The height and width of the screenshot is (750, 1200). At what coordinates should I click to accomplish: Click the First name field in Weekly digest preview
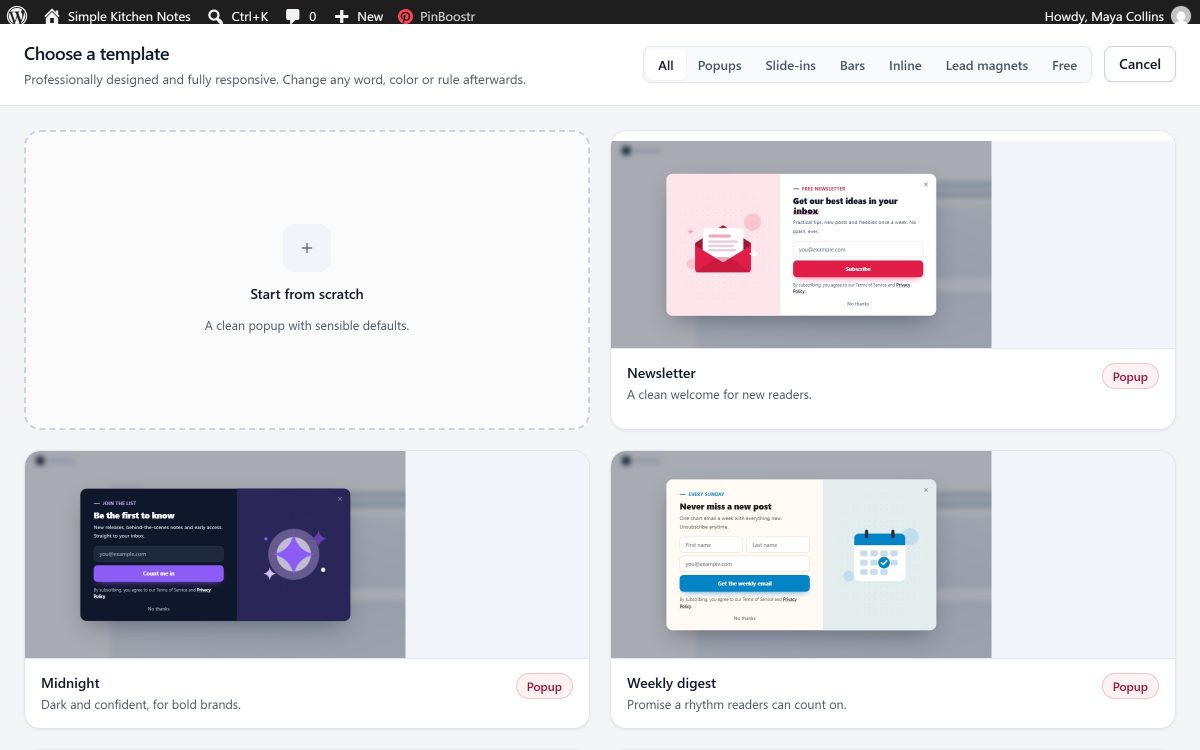(711, 545)
